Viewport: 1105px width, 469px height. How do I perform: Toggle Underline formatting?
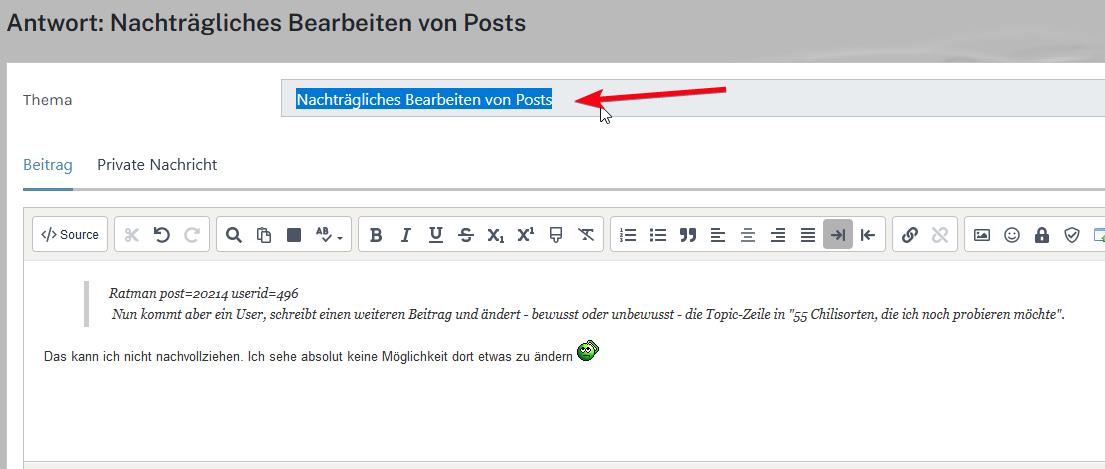click(436, 235)
